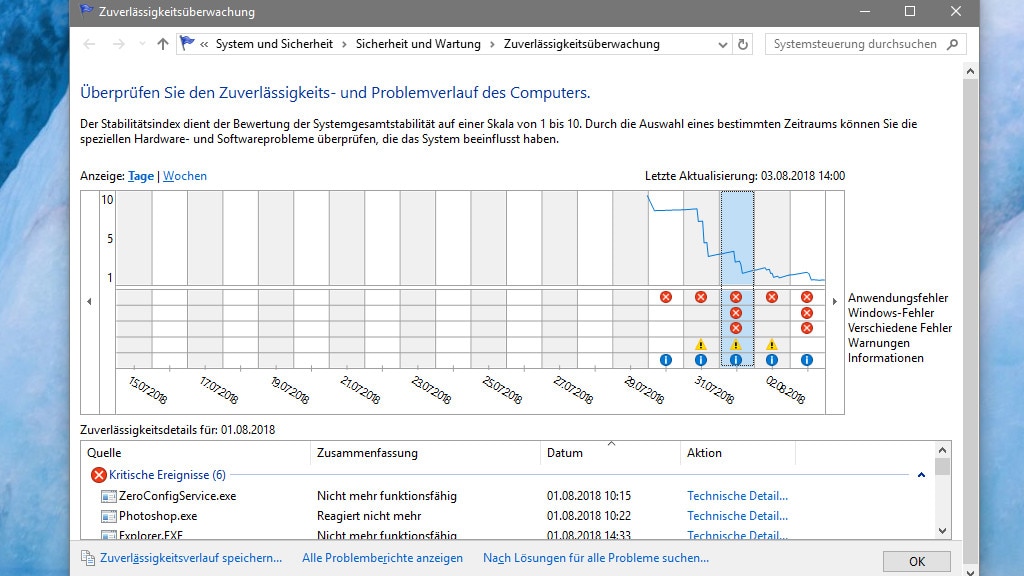This screenshot has width=1024, height=576.
Task: Click the warning icon for 31.07.2018
Action: point(701,344)
